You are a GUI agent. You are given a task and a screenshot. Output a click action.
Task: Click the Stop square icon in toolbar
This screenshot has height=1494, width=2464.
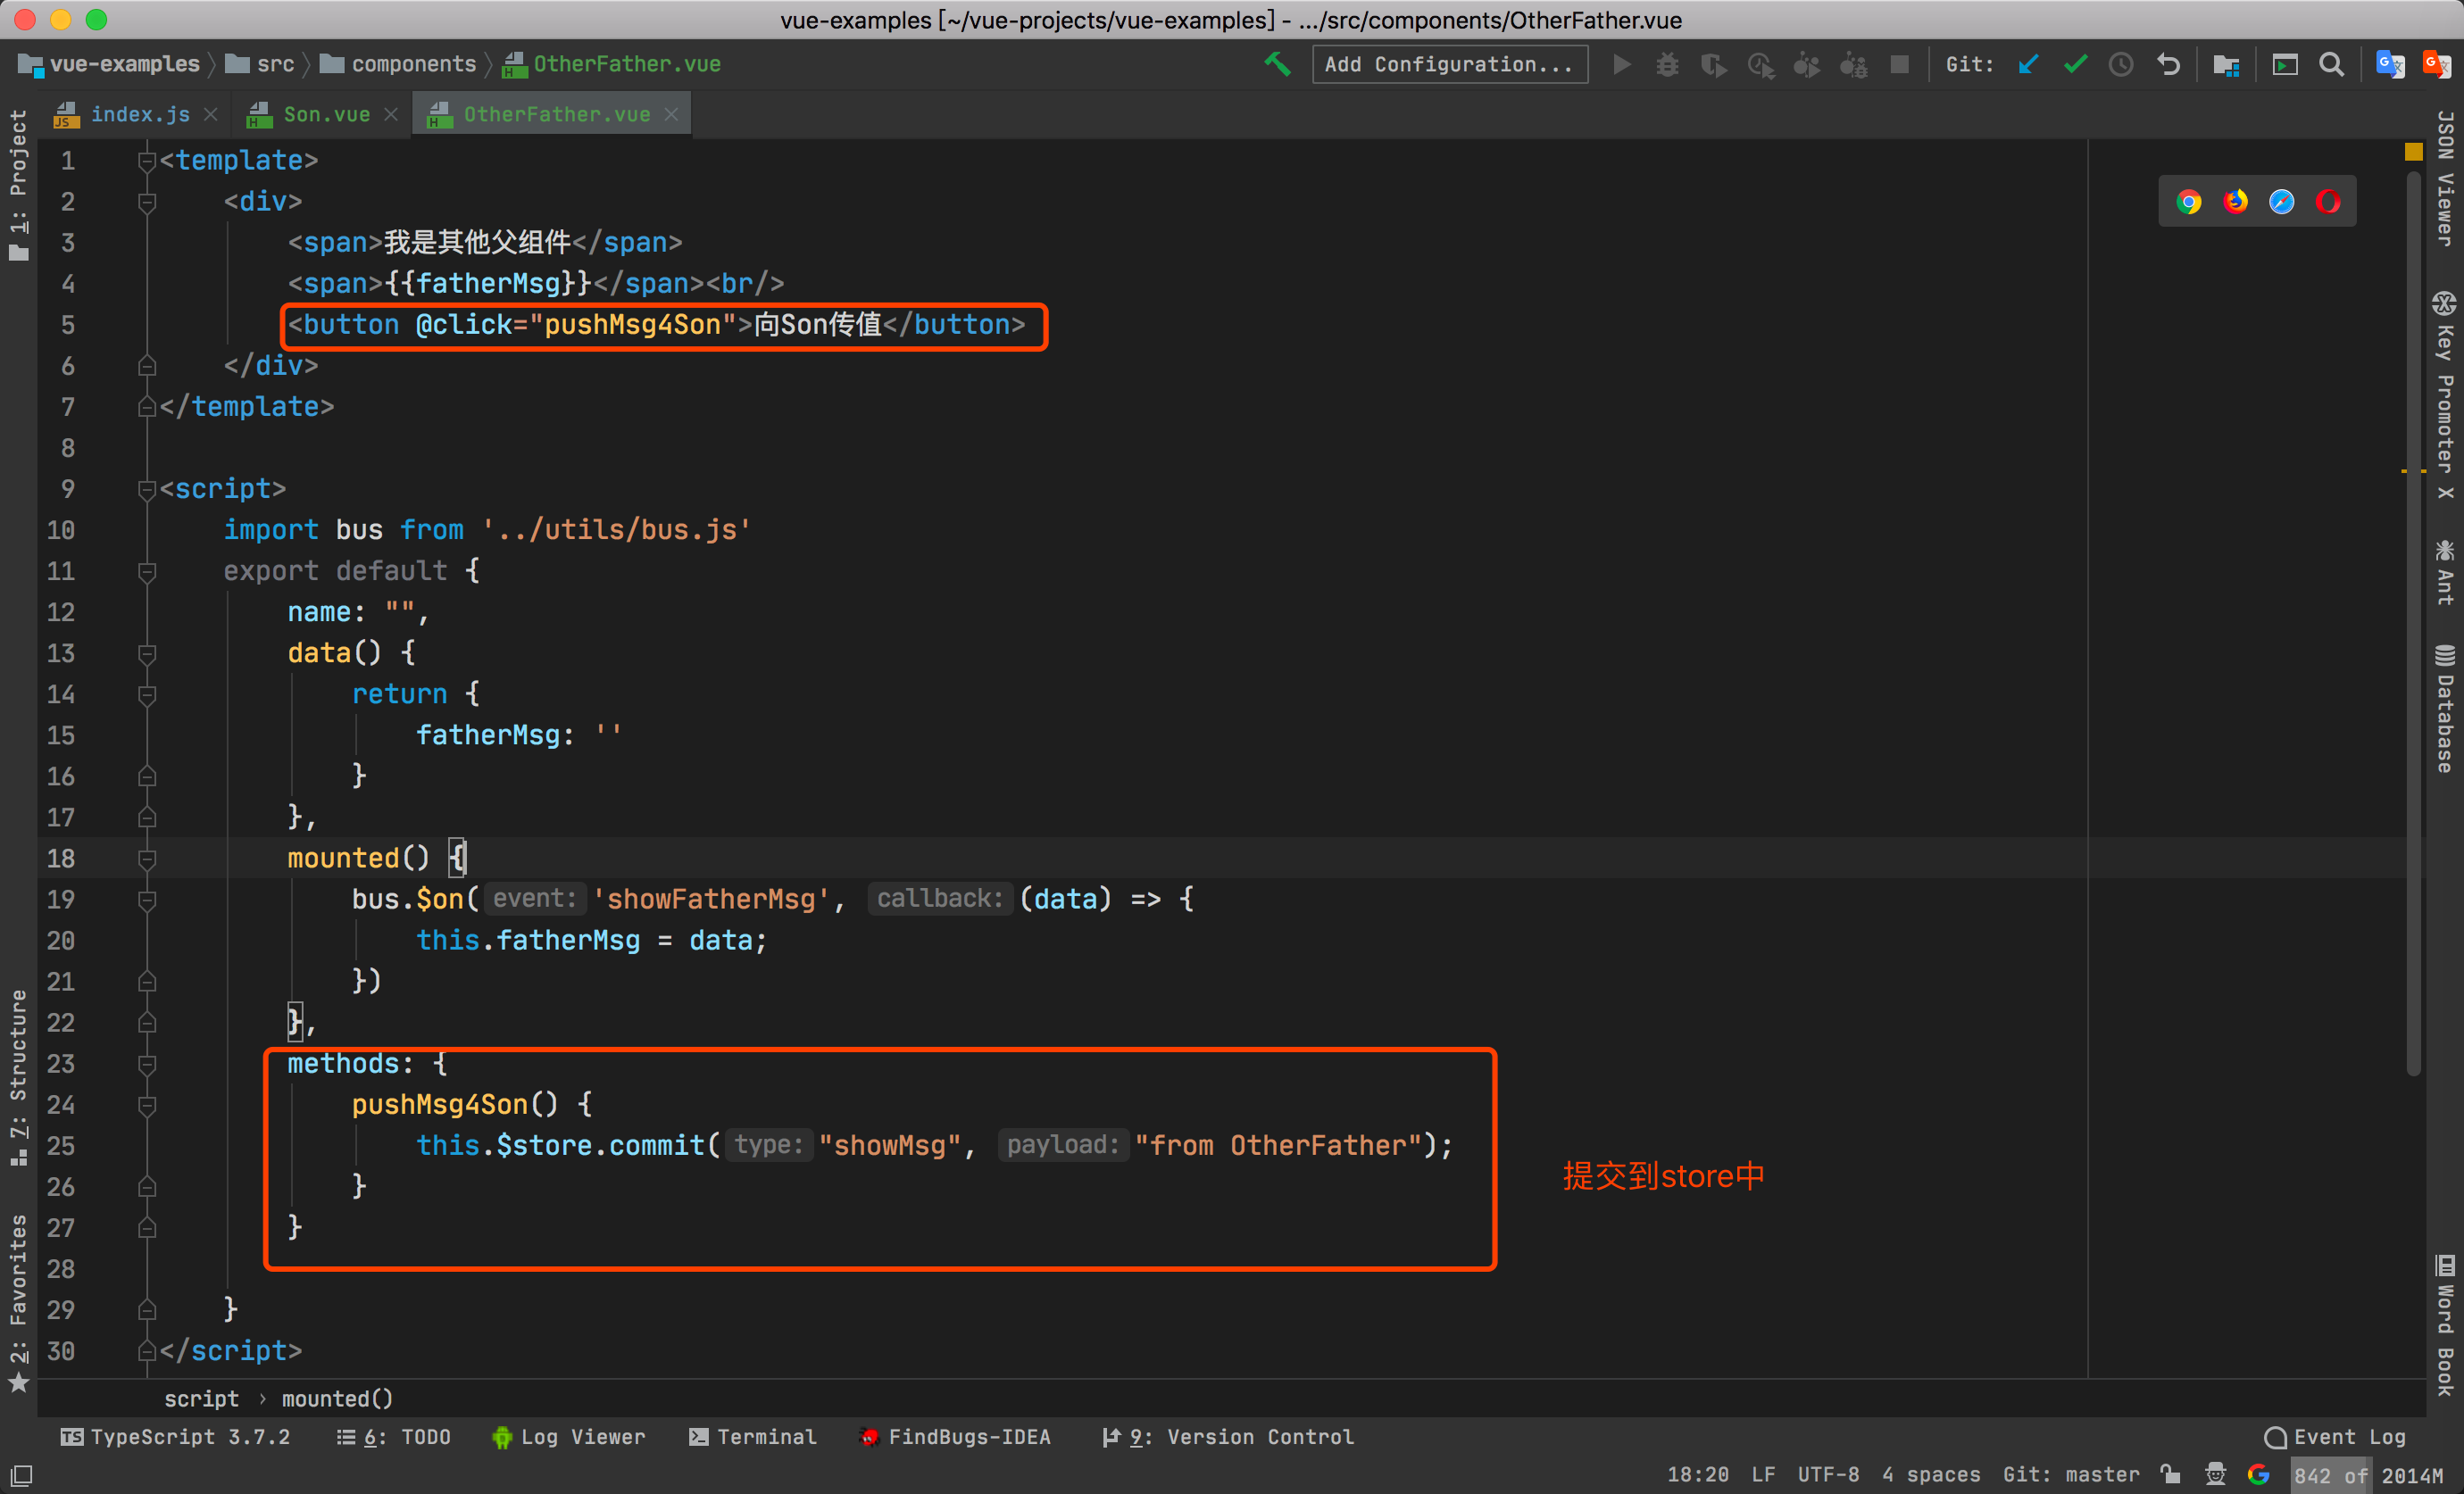1899,64
